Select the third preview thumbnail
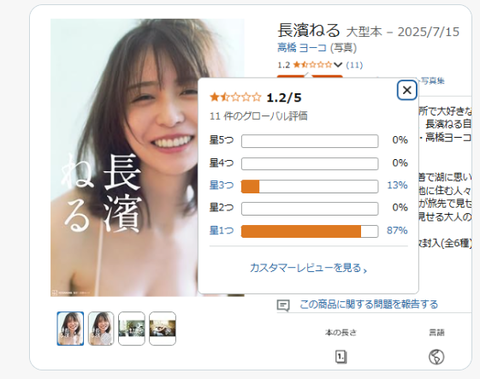The image size is (480, 379). coord(132,328)
